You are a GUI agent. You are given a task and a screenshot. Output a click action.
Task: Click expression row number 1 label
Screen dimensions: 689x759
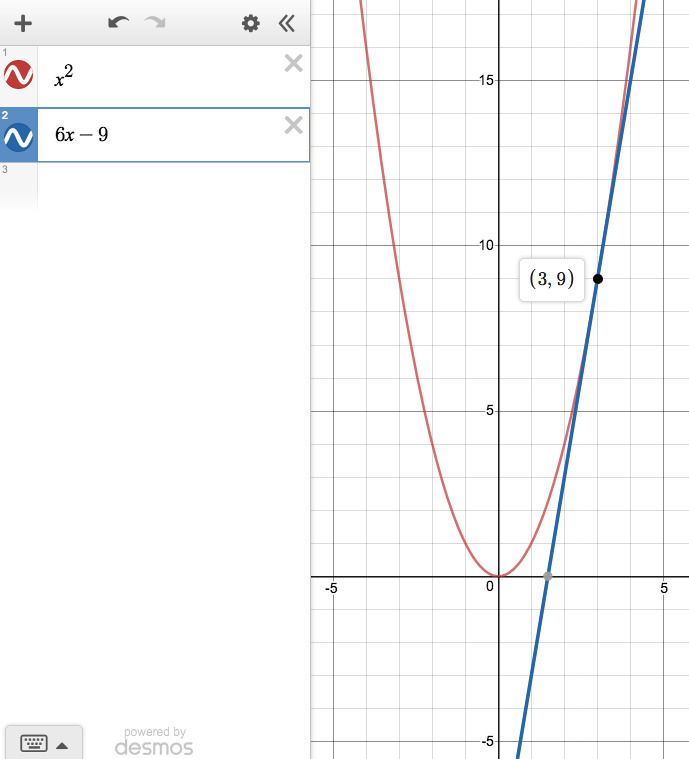[x=5, y=52]
